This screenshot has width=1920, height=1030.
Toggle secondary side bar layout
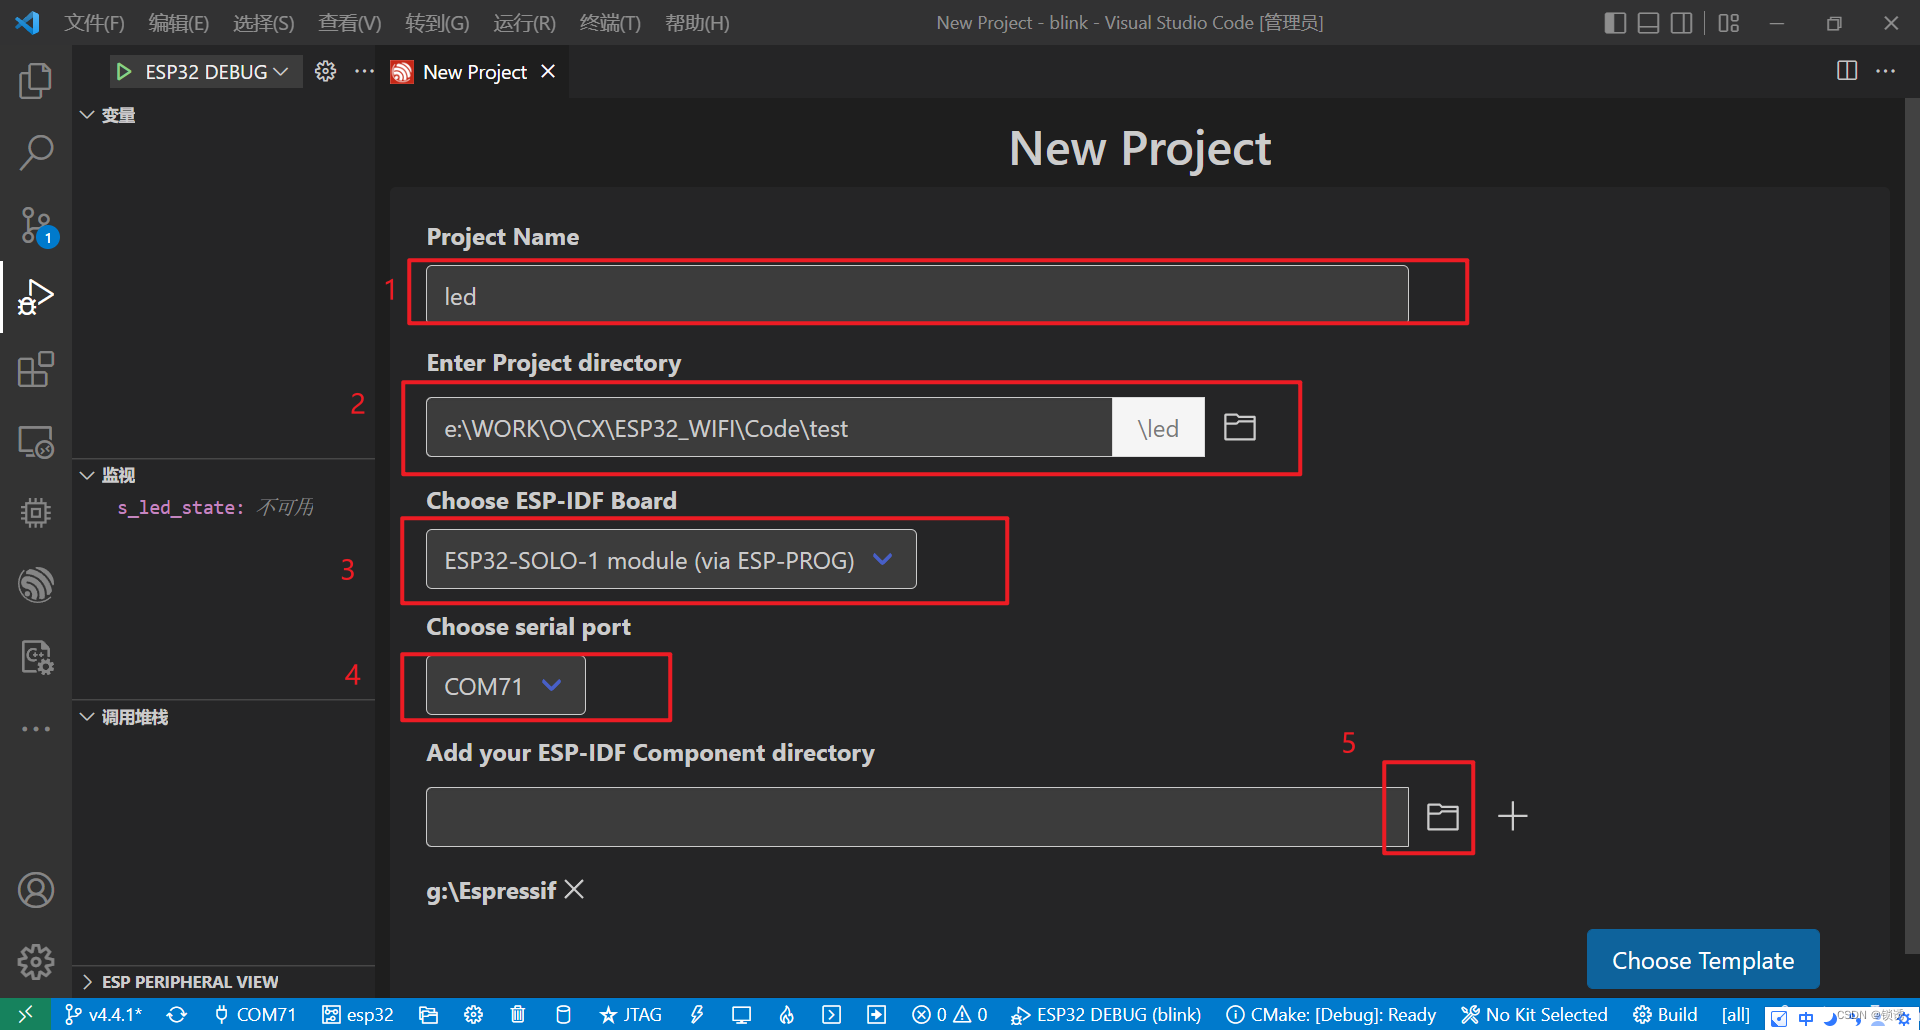point(1682,23)
